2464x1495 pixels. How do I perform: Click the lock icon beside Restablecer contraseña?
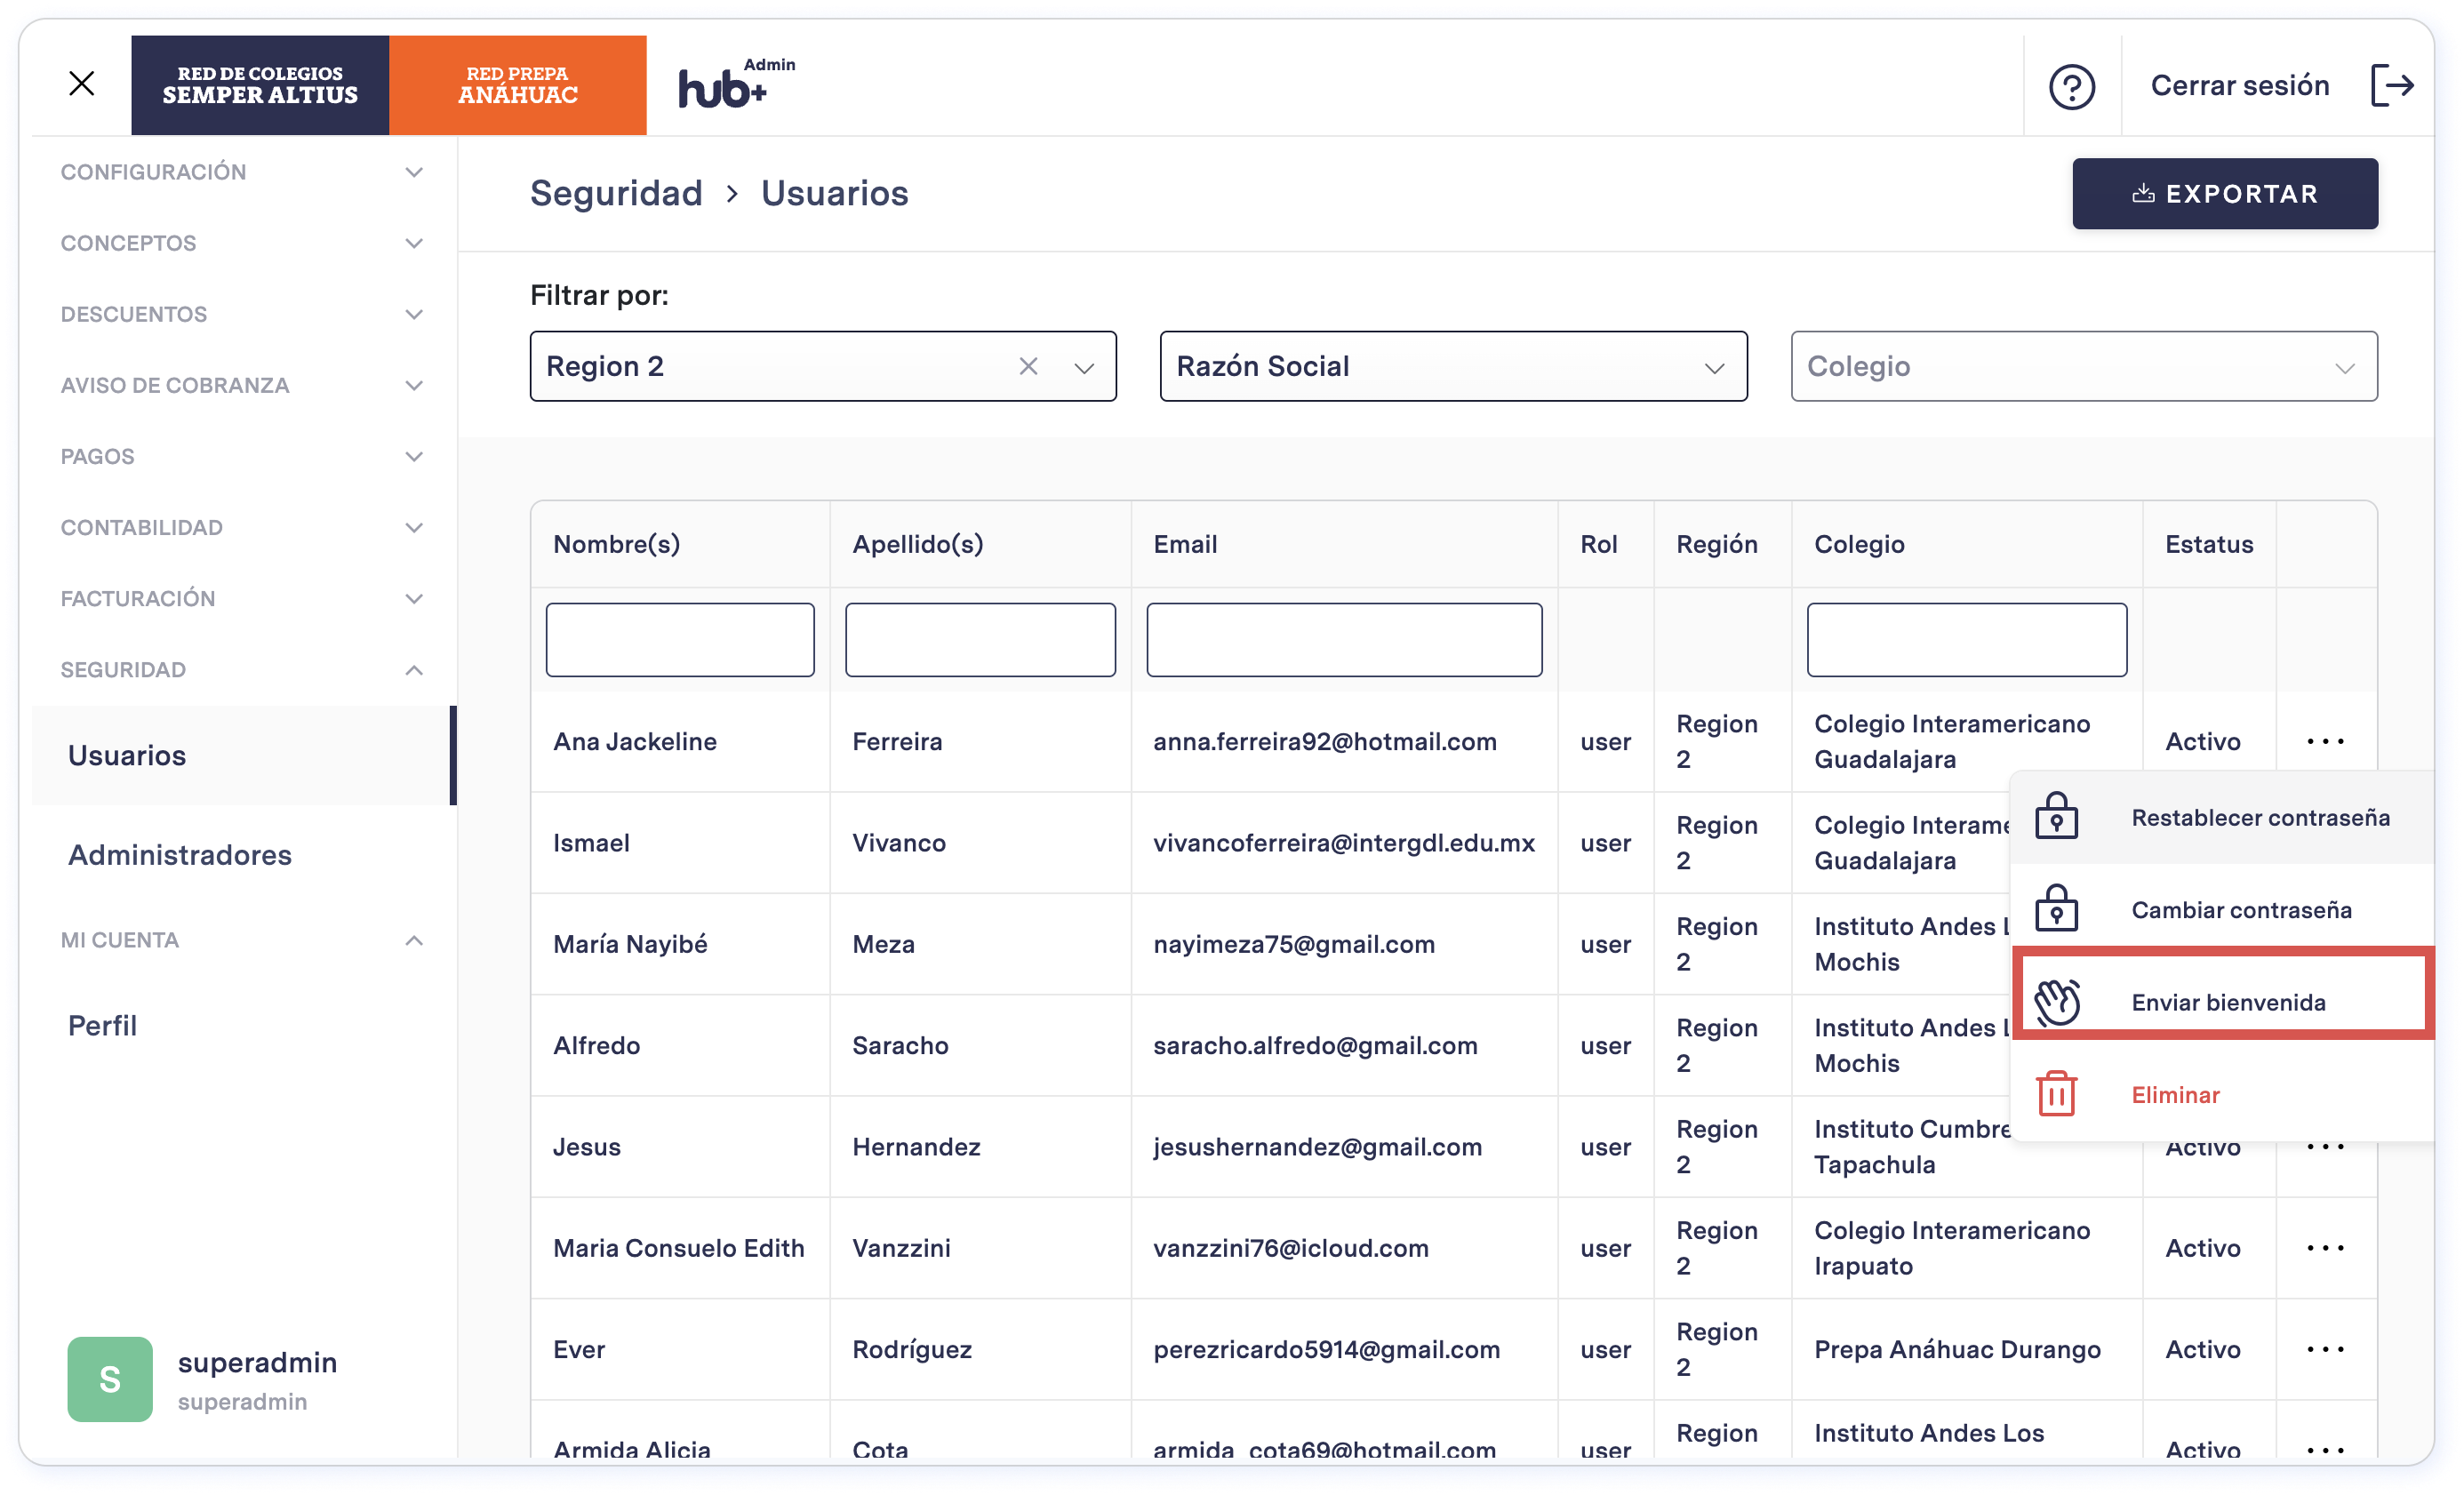(x=2056, y=817)
